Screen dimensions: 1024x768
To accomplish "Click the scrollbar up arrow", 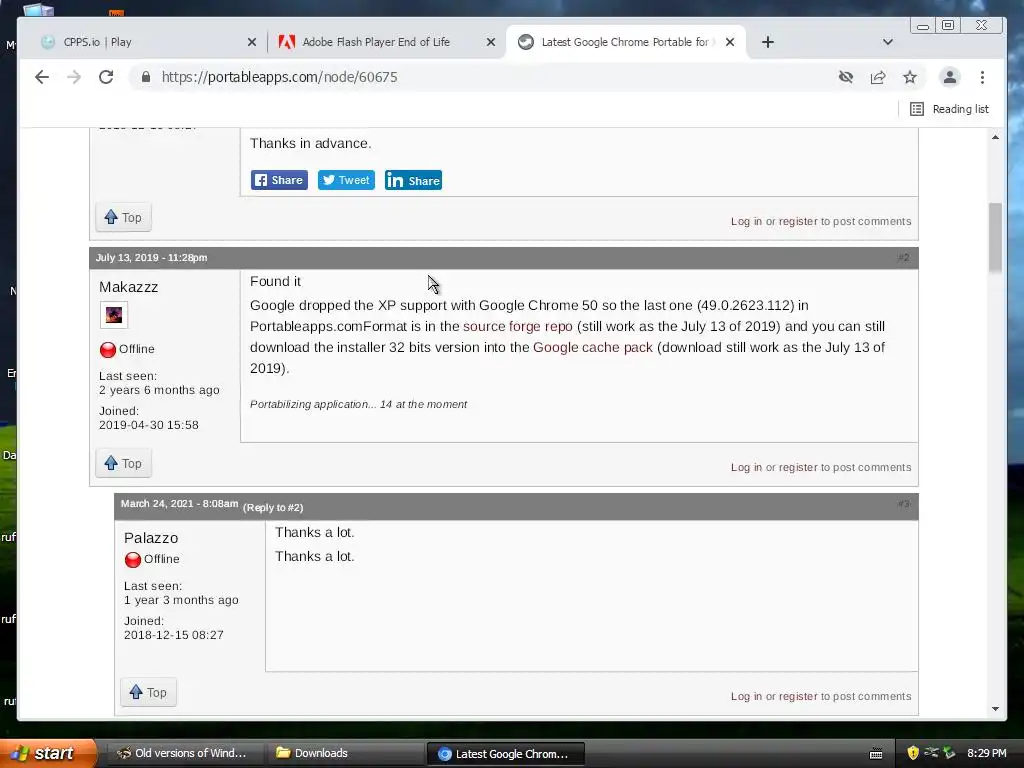I will pos(995,137).
